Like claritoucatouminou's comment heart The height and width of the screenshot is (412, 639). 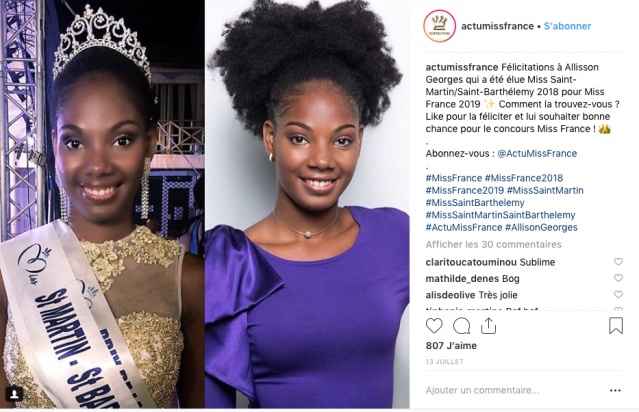[x=618, y=262]
